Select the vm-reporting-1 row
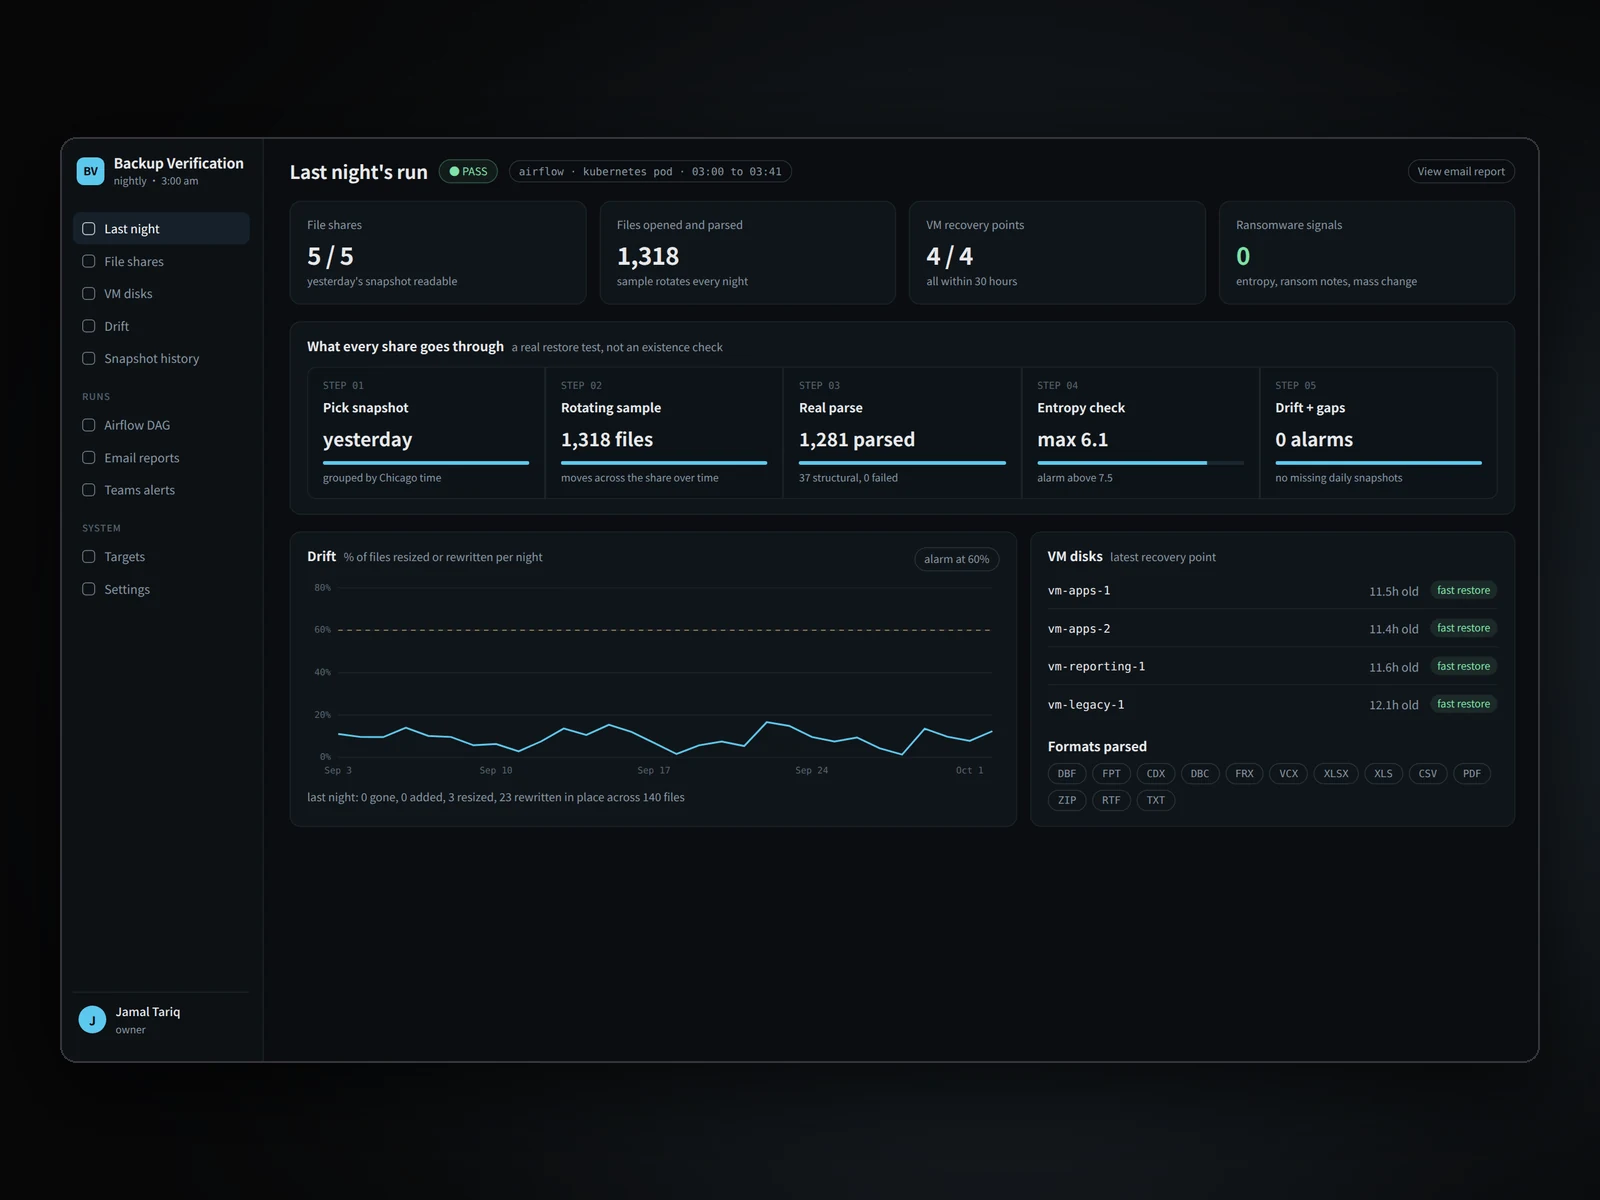 (1272, 667)
